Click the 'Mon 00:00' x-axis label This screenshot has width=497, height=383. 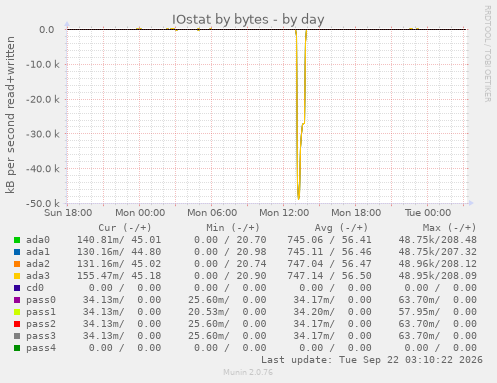tap(140, 213)
